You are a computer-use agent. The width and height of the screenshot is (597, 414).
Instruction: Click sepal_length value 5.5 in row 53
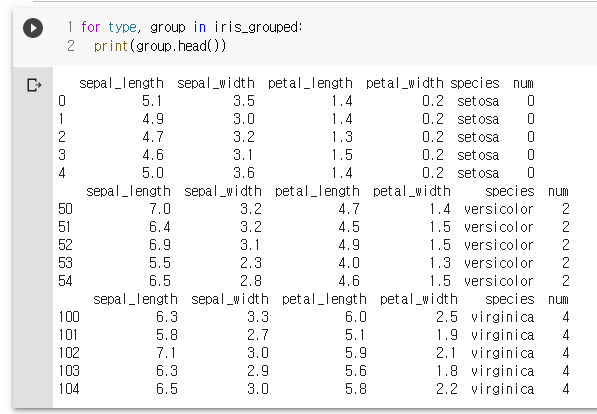(160, 263)
